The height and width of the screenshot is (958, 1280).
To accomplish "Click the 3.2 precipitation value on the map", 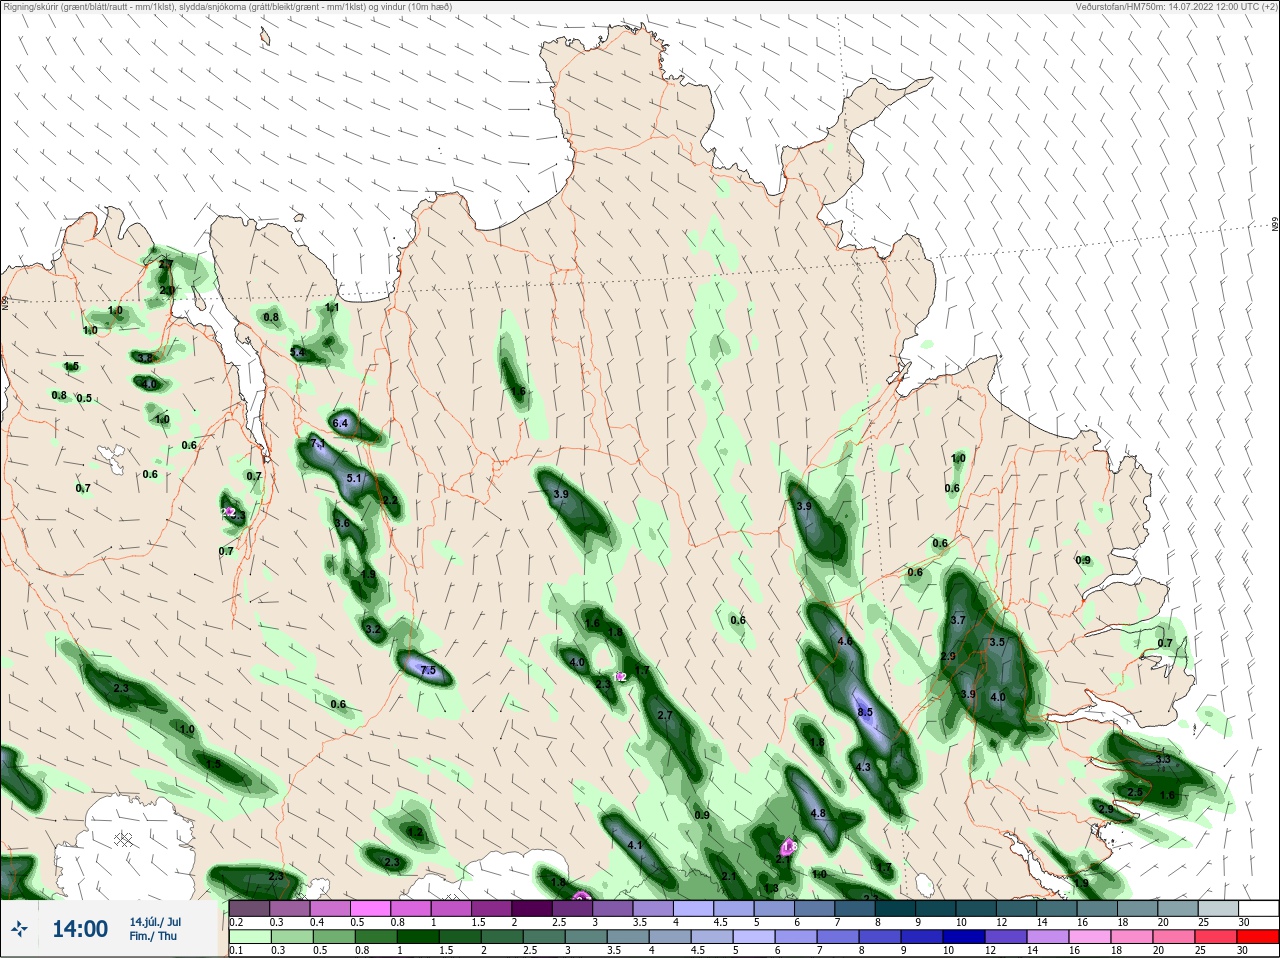I will pos(373,629).
